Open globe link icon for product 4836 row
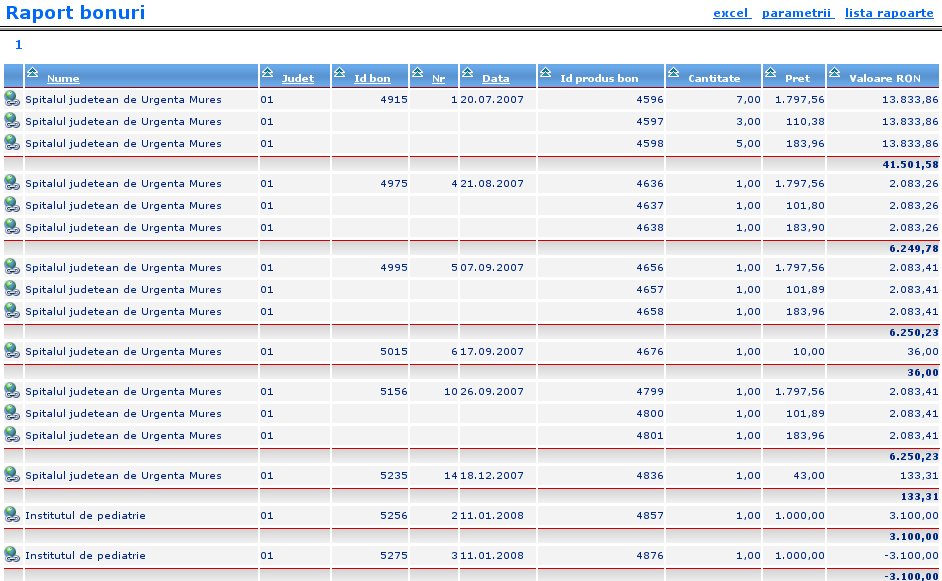This screenshot has height=581, width=942. [12, 475]
